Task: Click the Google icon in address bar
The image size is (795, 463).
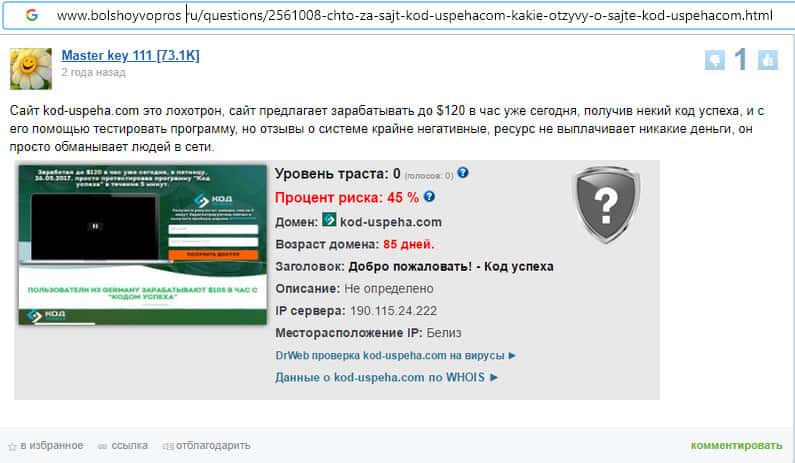Action: [x=32, y=15]
